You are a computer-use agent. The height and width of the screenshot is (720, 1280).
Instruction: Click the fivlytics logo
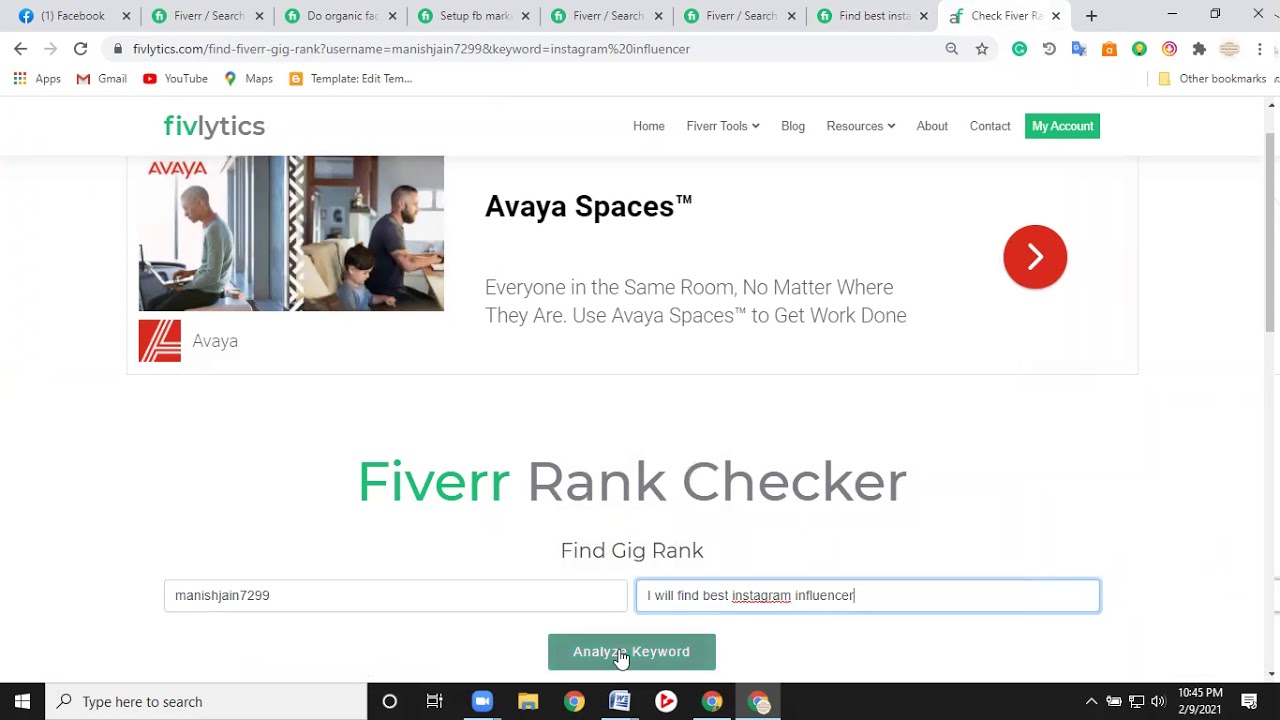point(214,126)
